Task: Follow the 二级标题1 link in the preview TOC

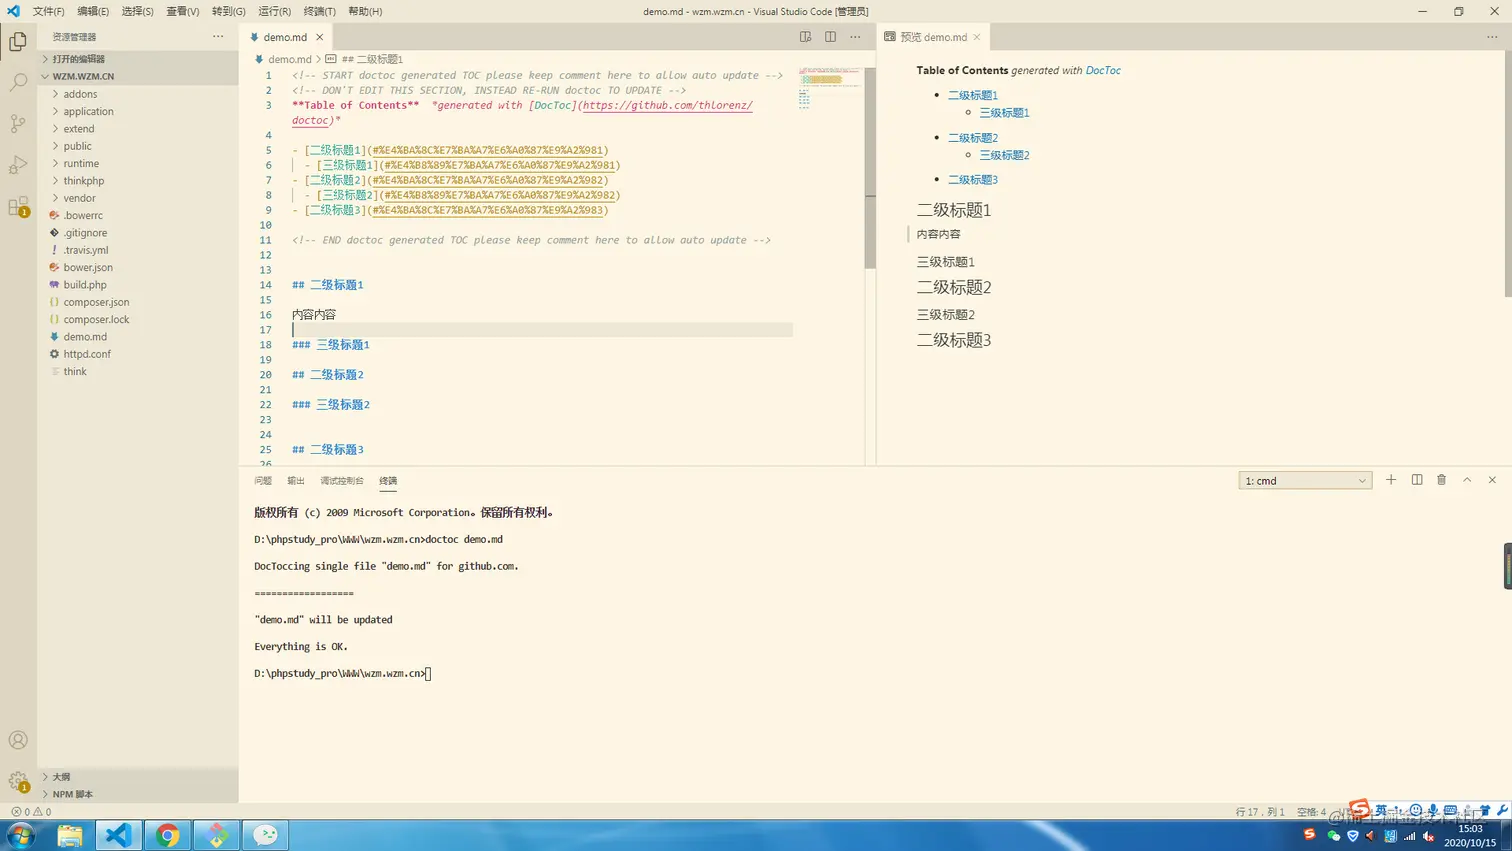Action: coord(973,95)
